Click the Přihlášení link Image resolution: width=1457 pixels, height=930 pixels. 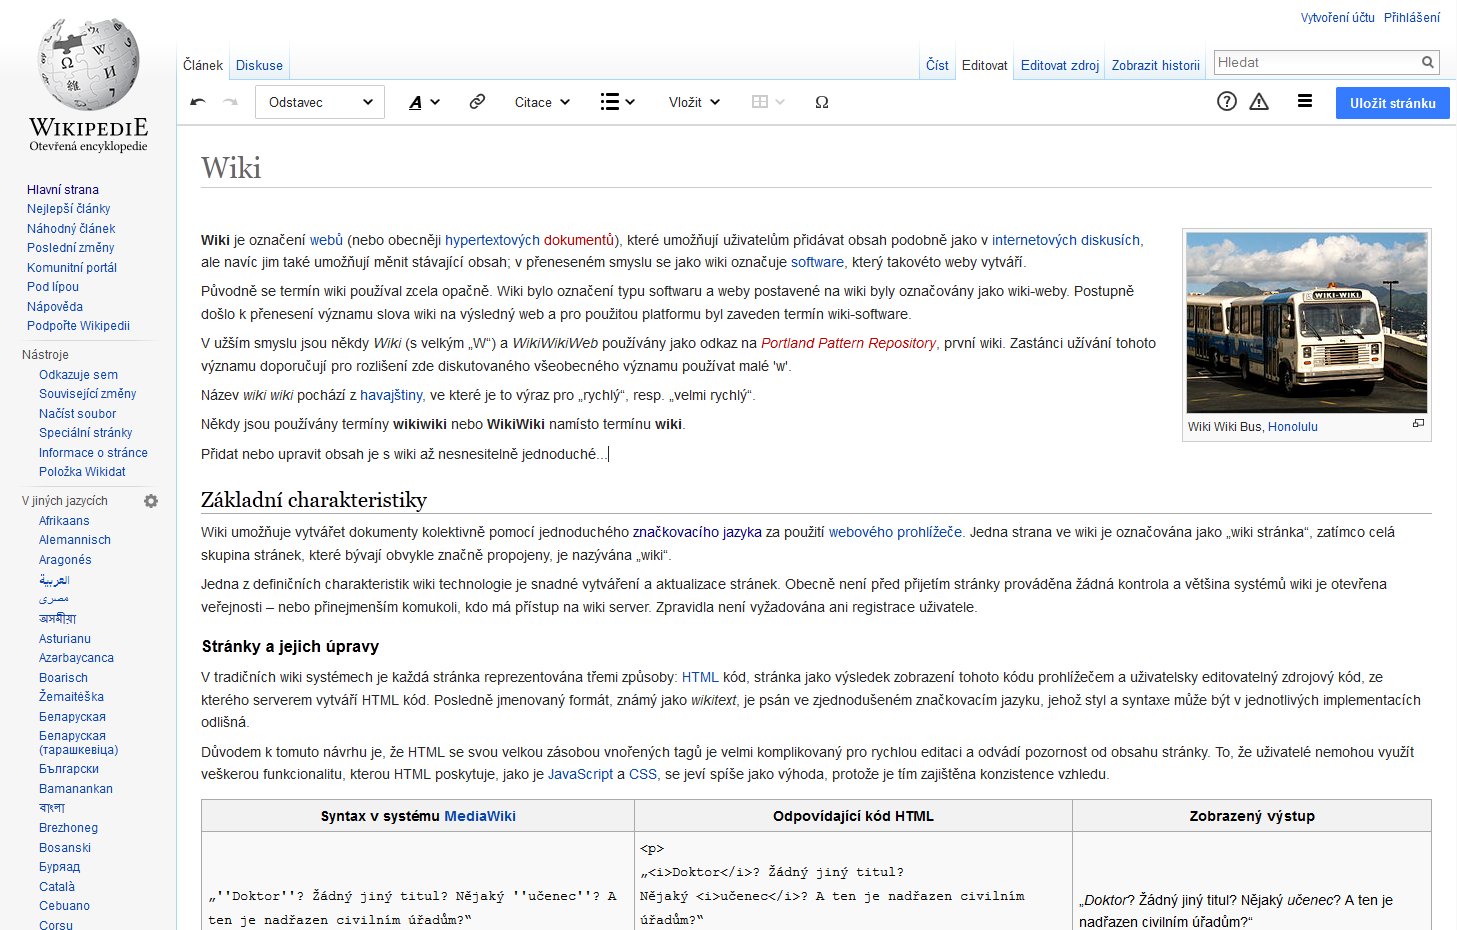[1412, 17]
